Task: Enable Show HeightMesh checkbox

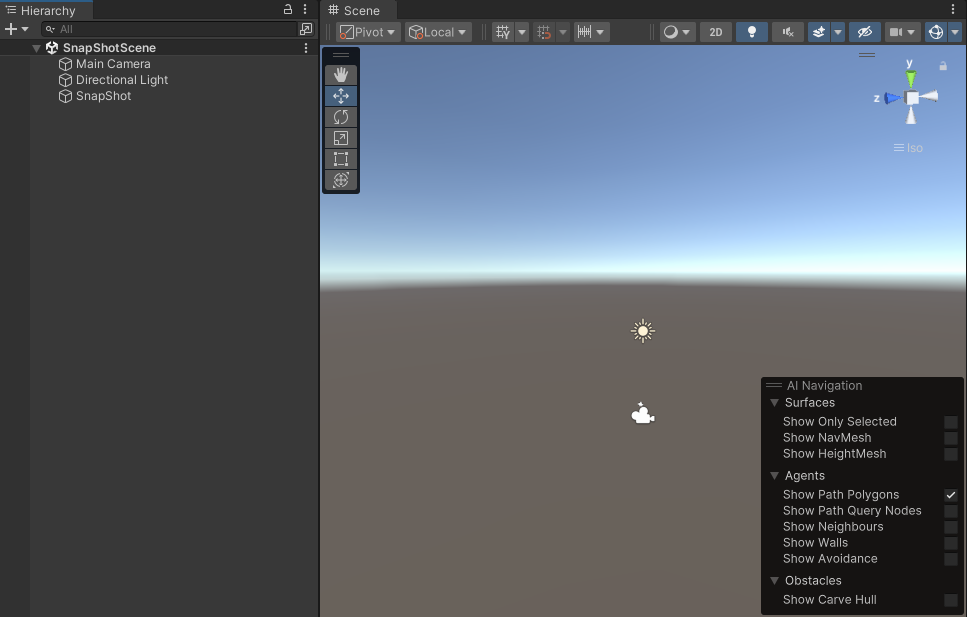Action: [x=951, y=454]
